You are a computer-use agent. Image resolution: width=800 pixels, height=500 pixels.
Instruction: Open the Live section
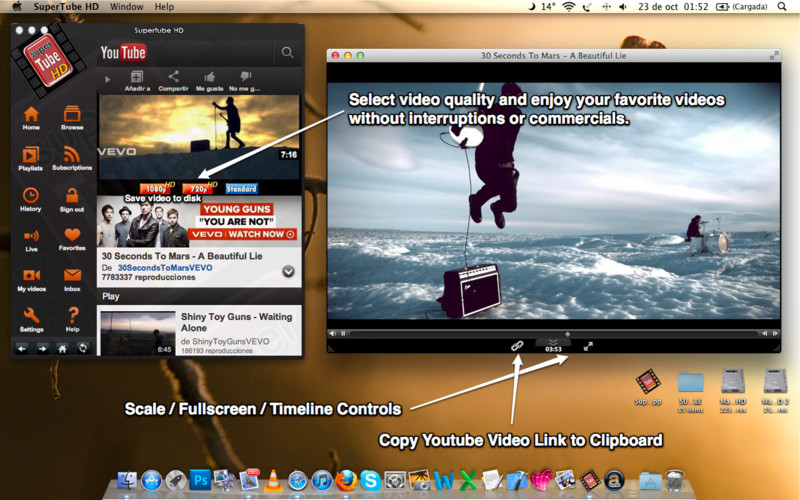point(31,240)
